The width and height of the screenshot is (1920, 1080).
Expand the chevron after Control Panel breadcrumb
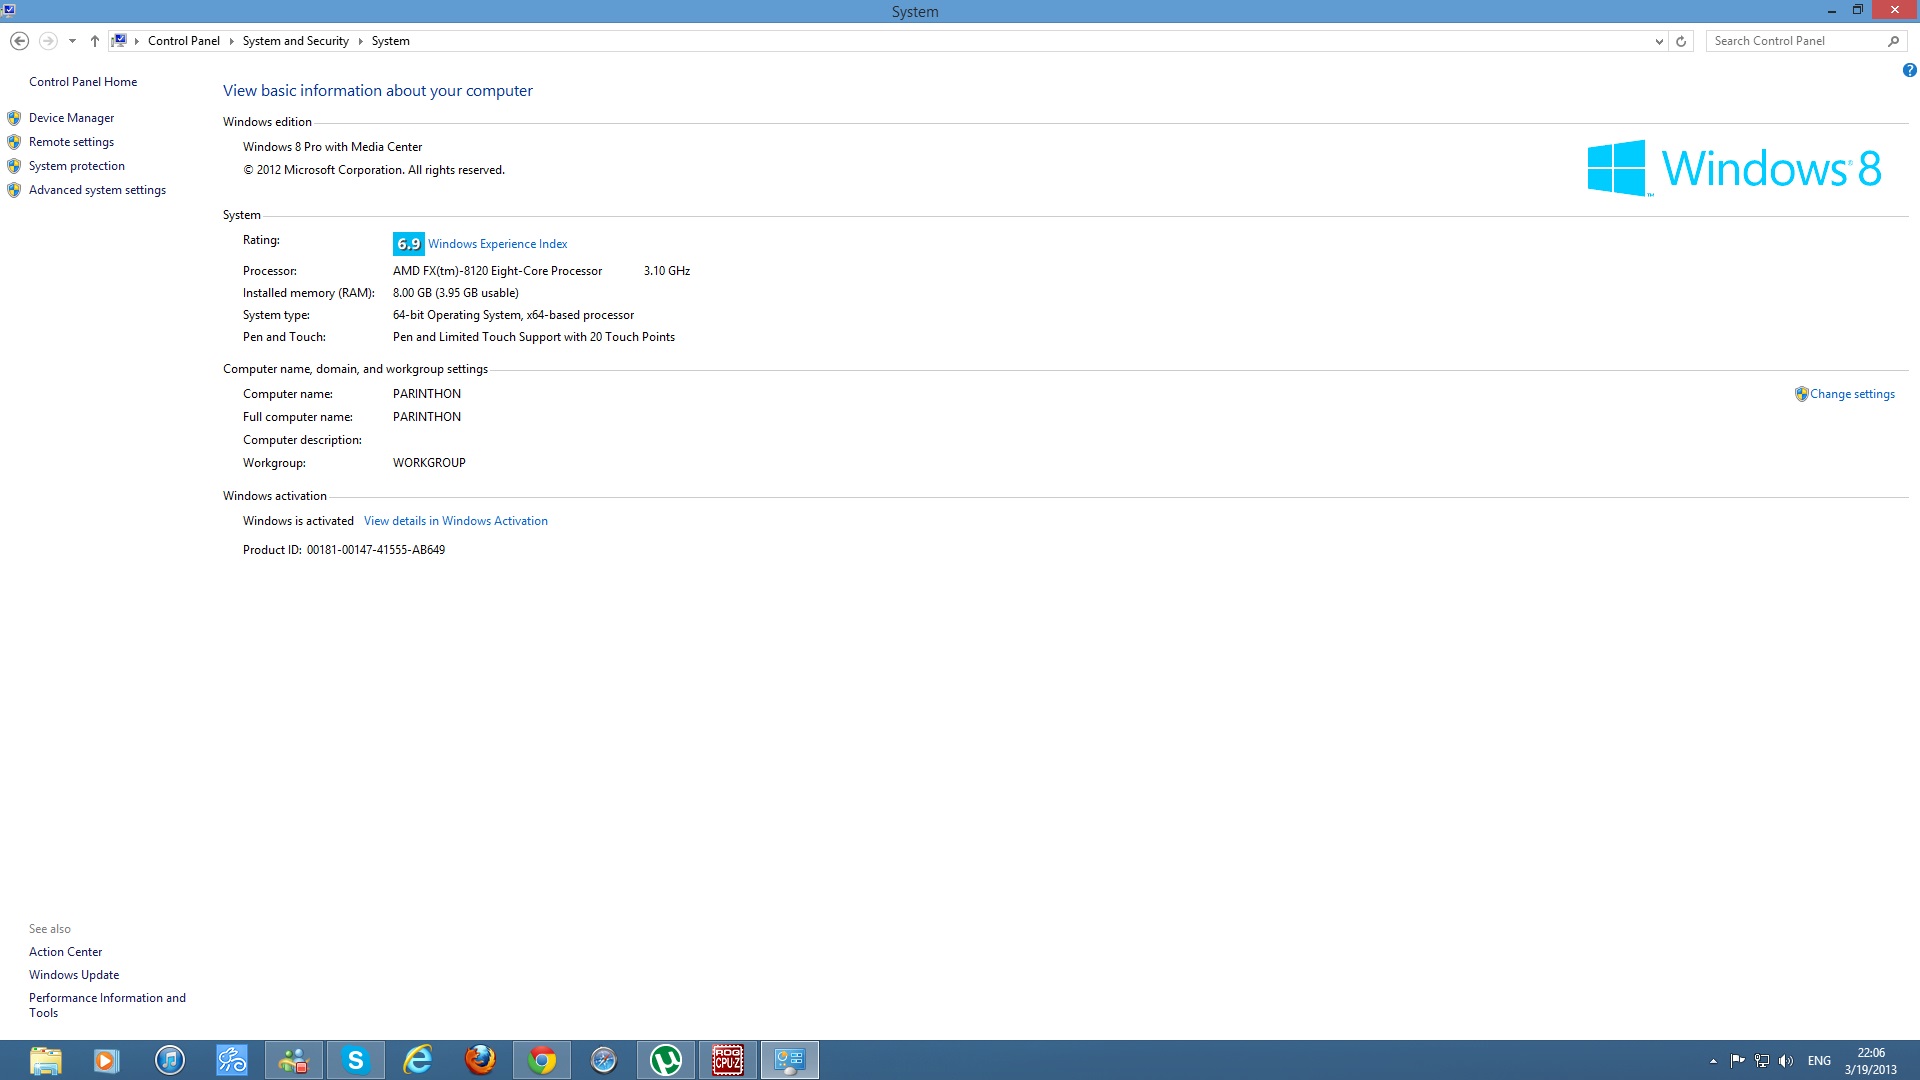coord(231,41)
